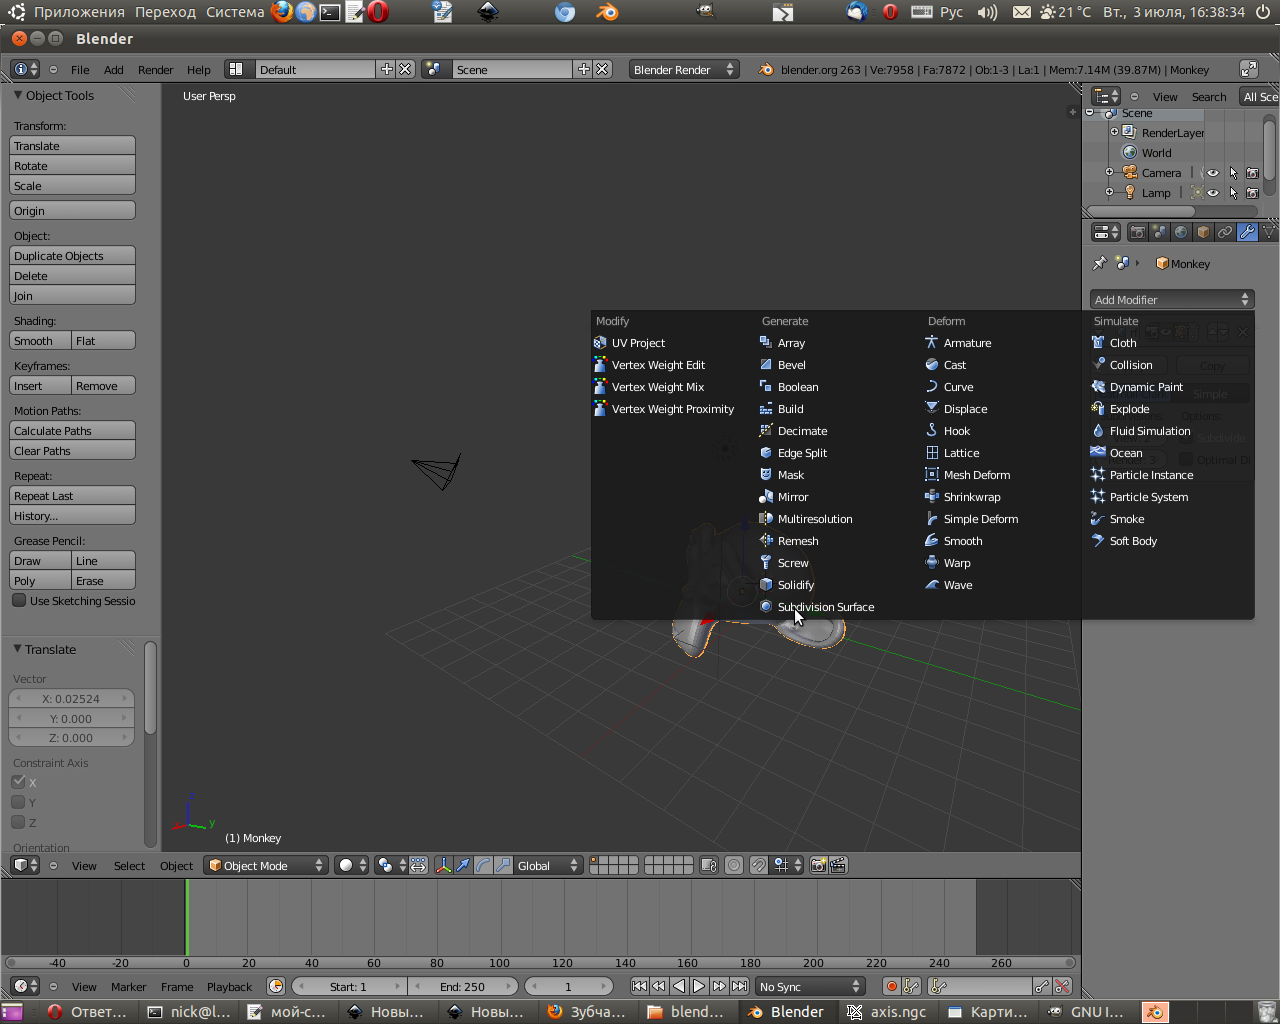Open the Object Mode dropdown
The width and height of the screenshot is (1280, 1024).
[266, 865]
